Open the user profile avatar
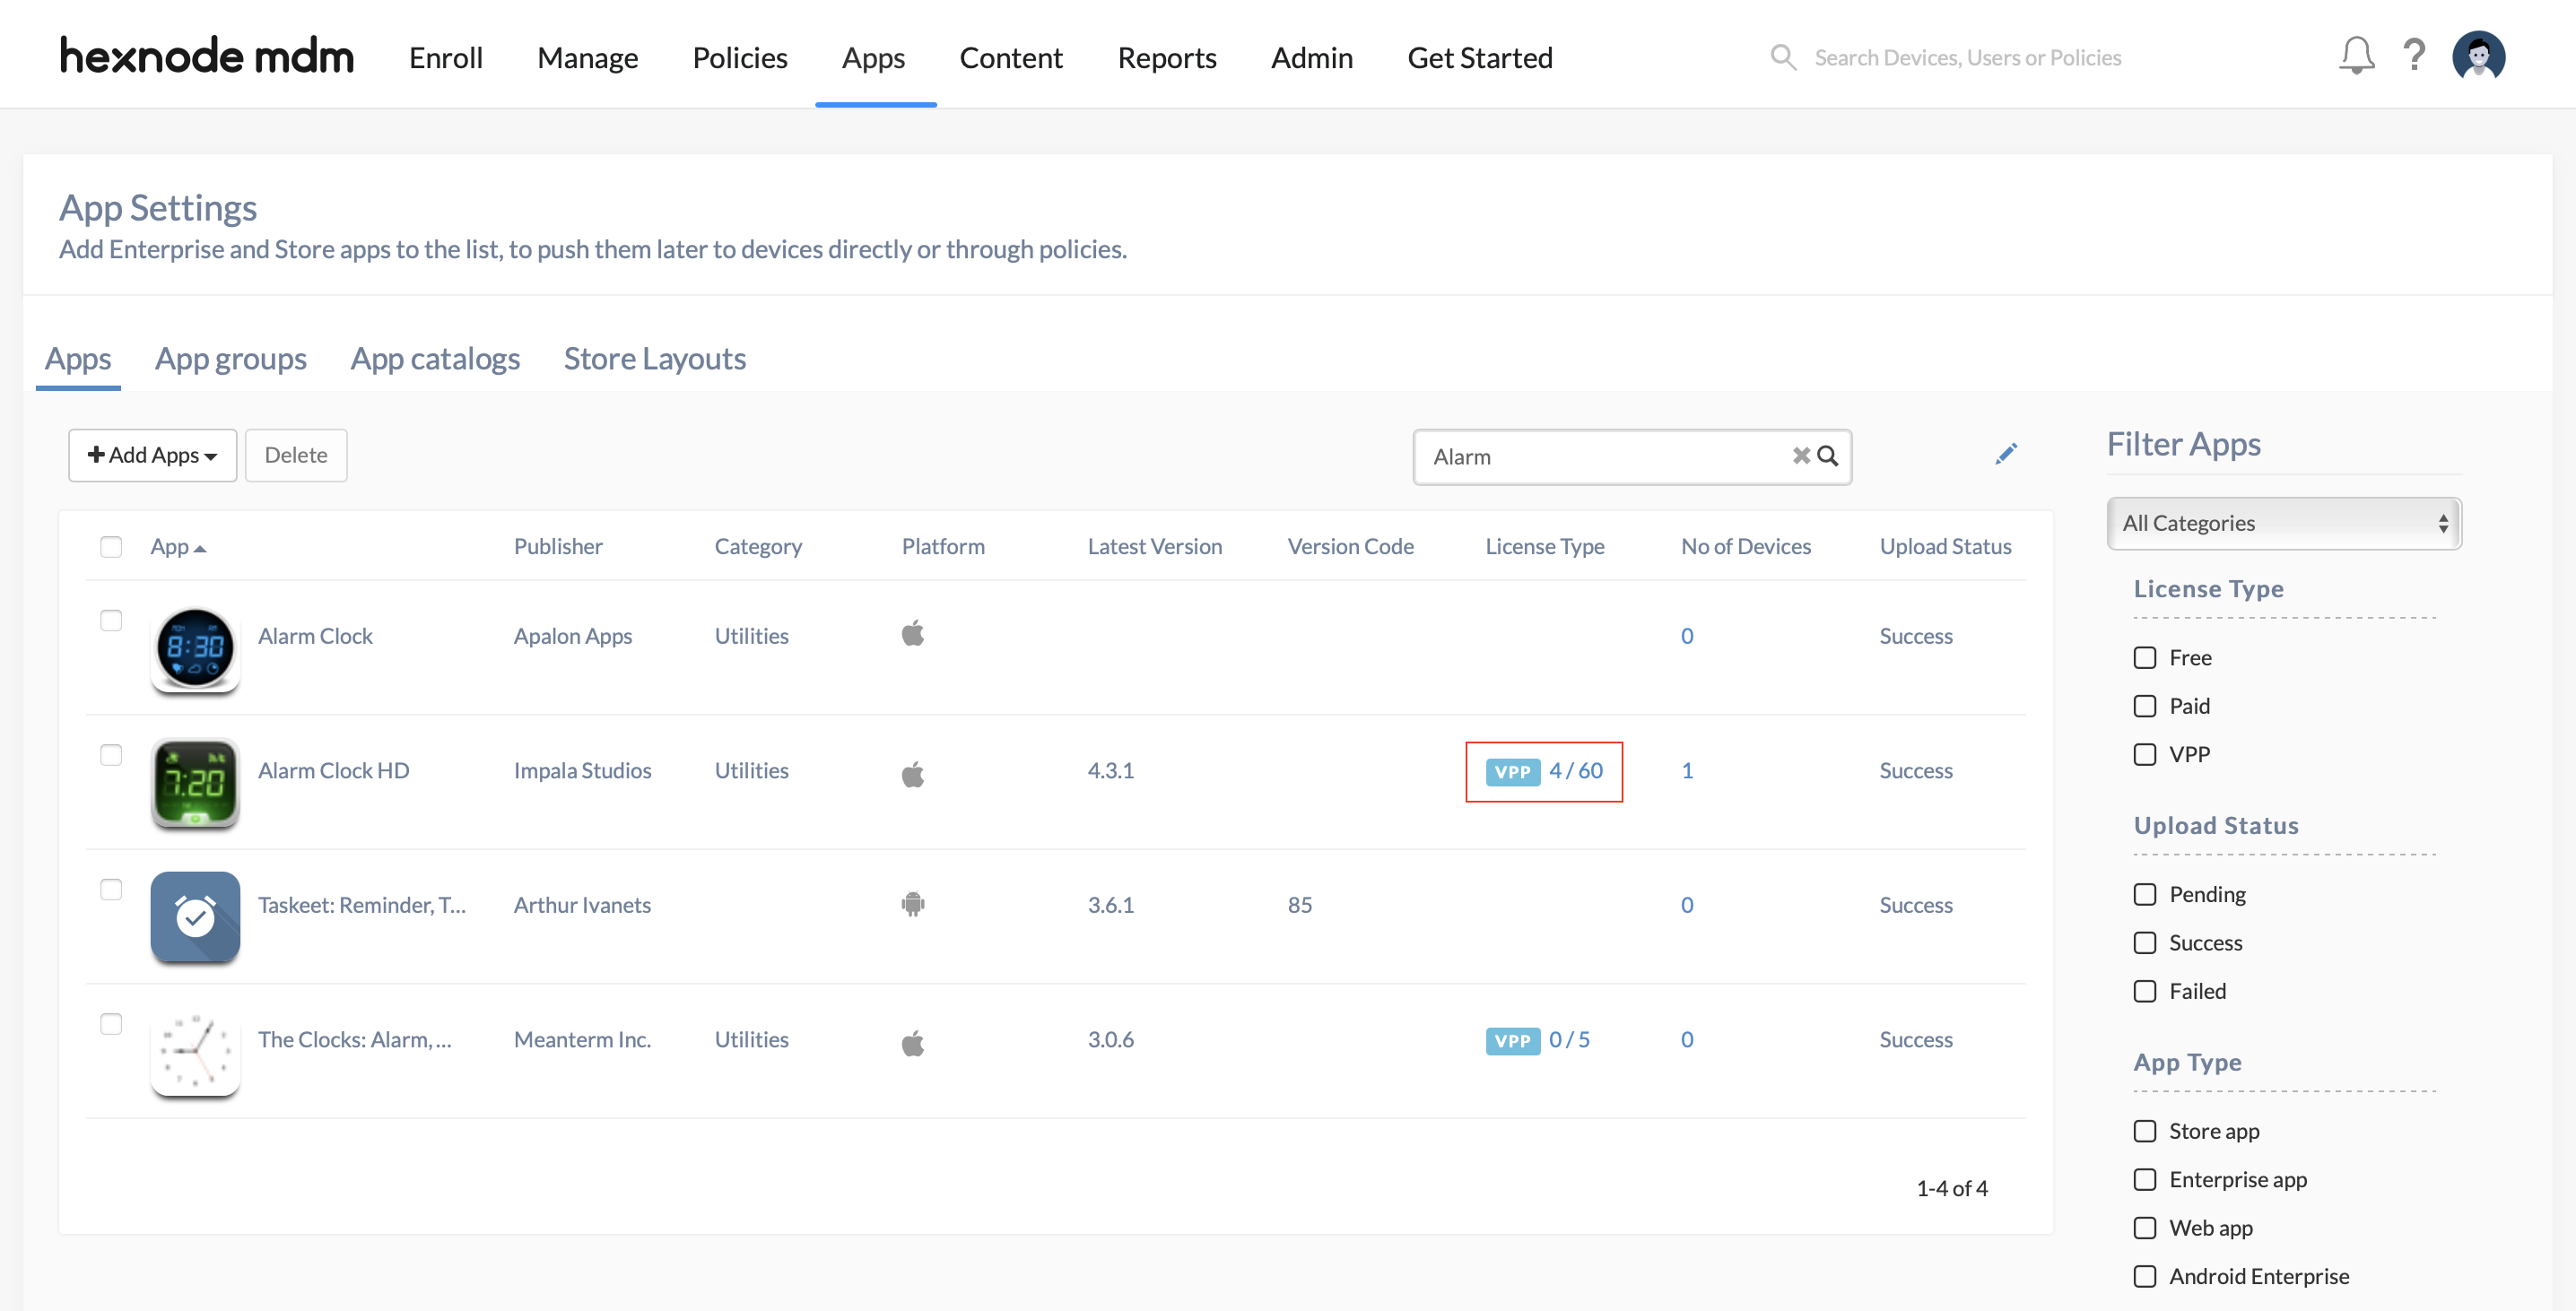 tap(2478, 56)
